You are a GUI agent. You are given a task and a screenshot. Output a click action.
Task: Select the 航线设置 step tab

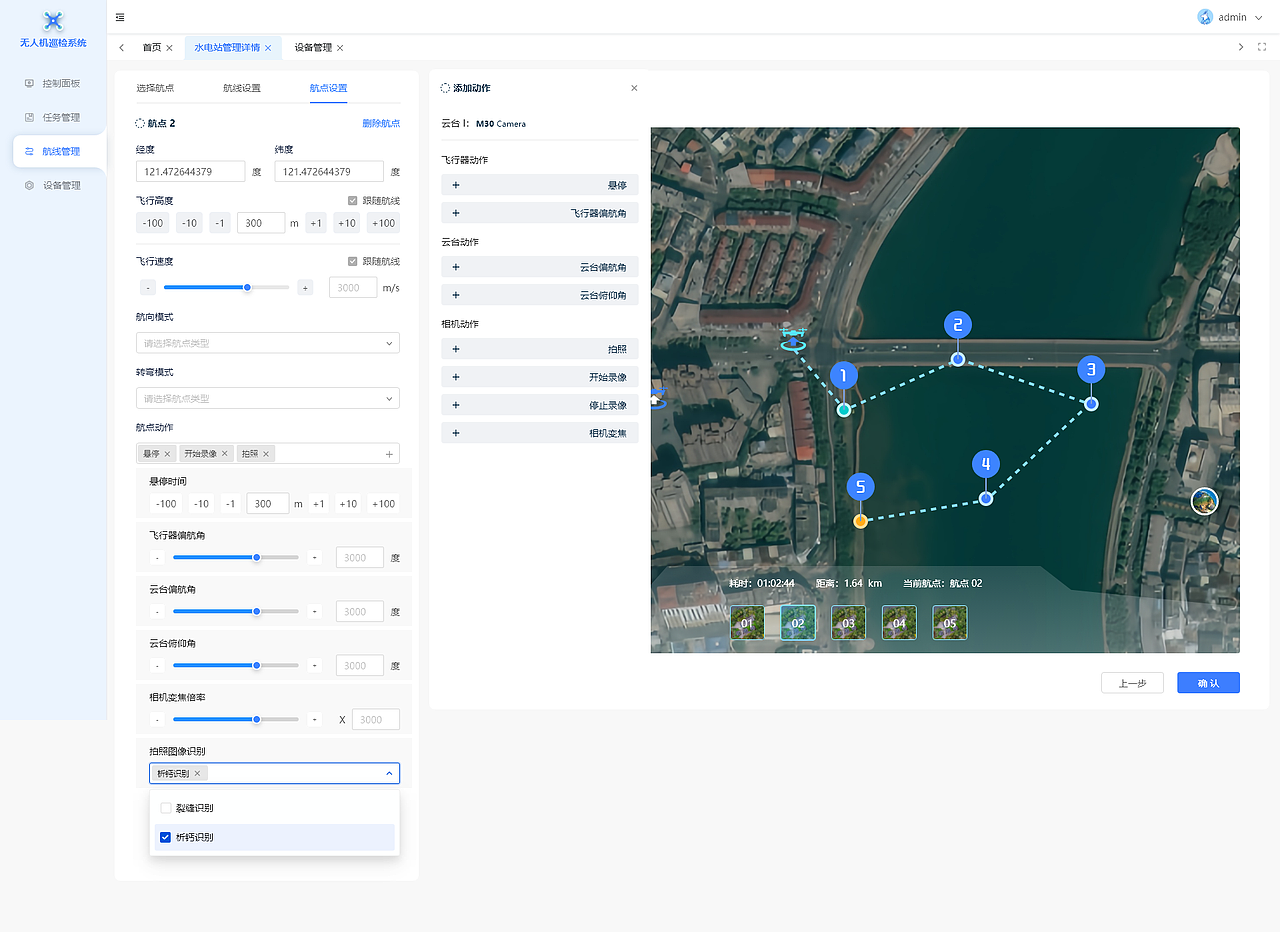point(242,88)
